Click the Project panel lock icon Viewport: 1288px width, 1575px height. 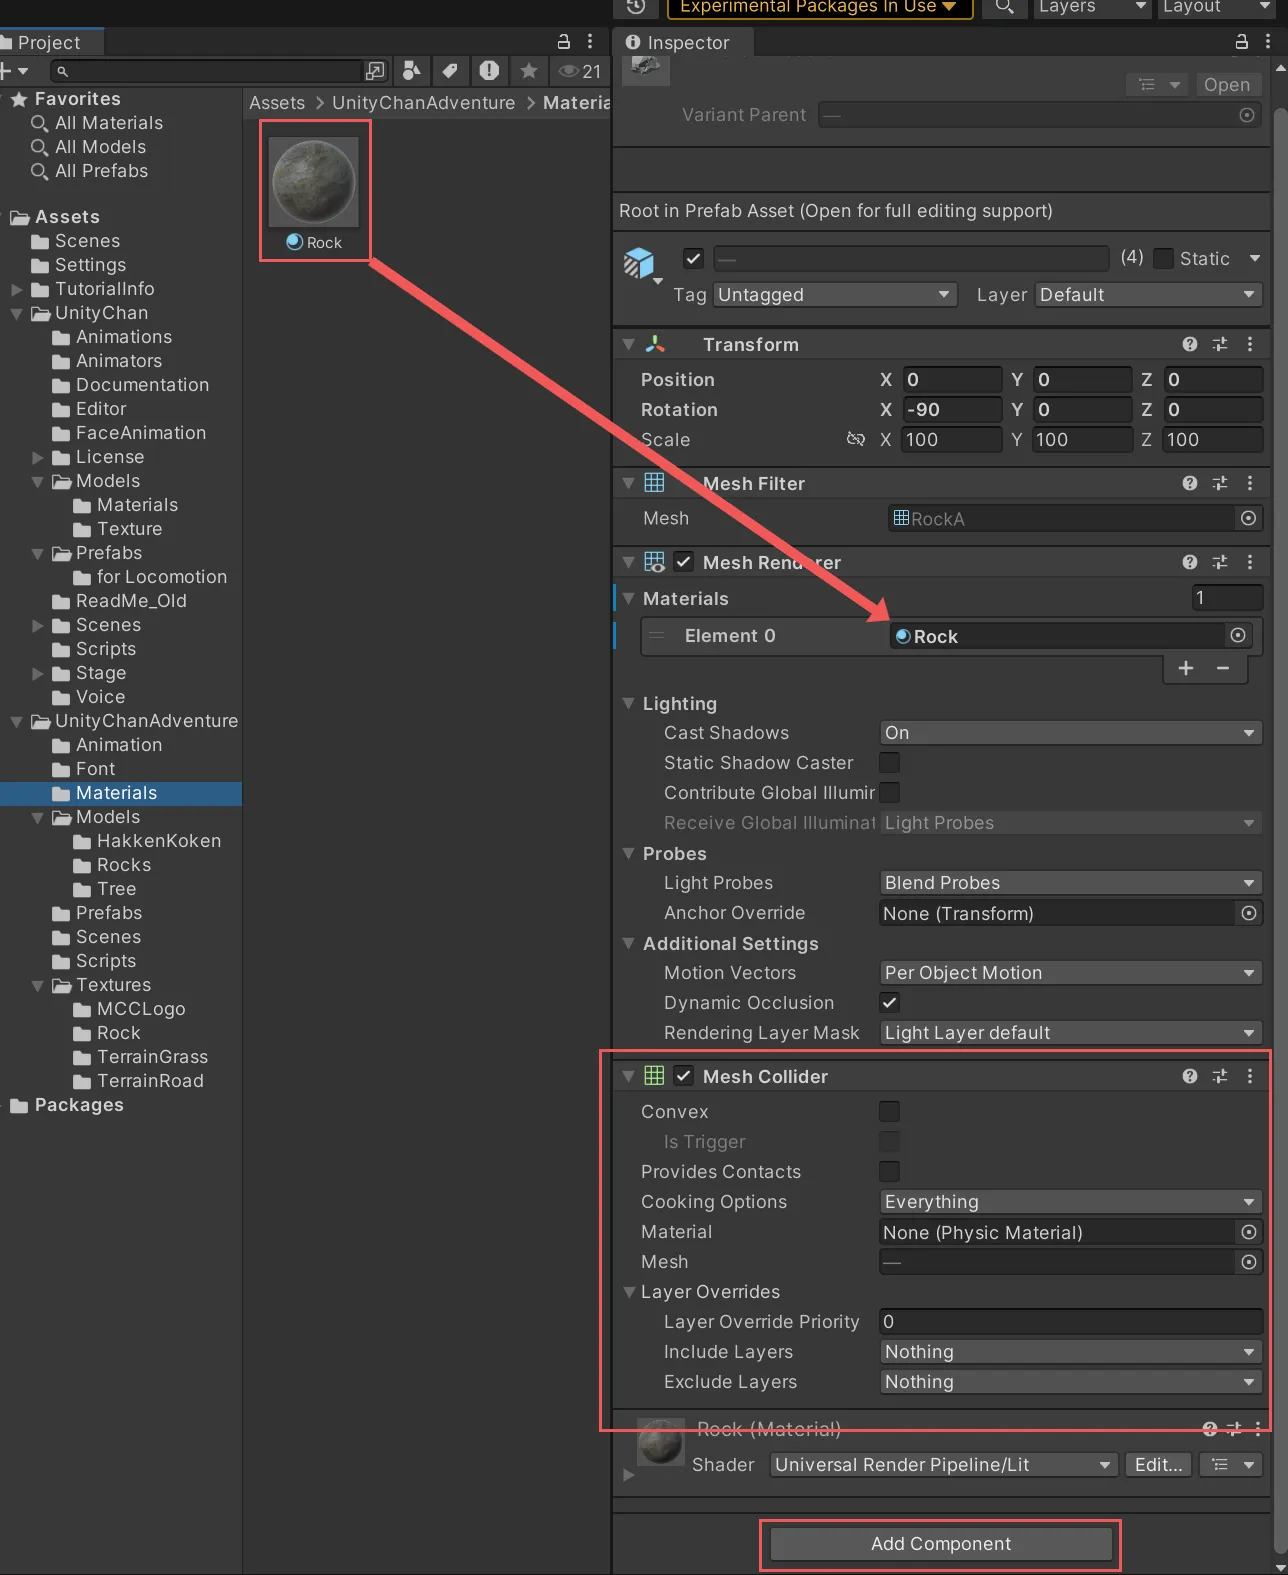[x=563, y=42]
